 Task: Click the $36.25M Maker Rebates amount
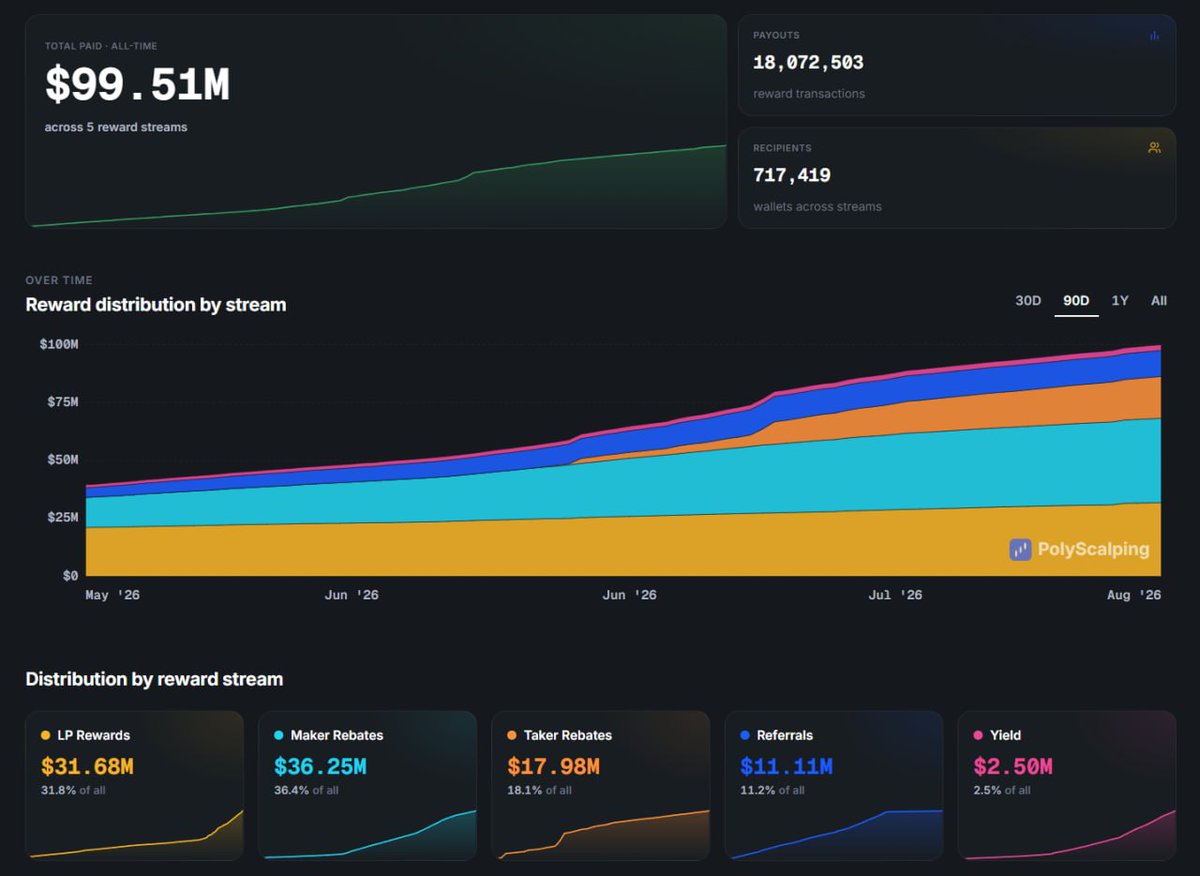(320, 767)
